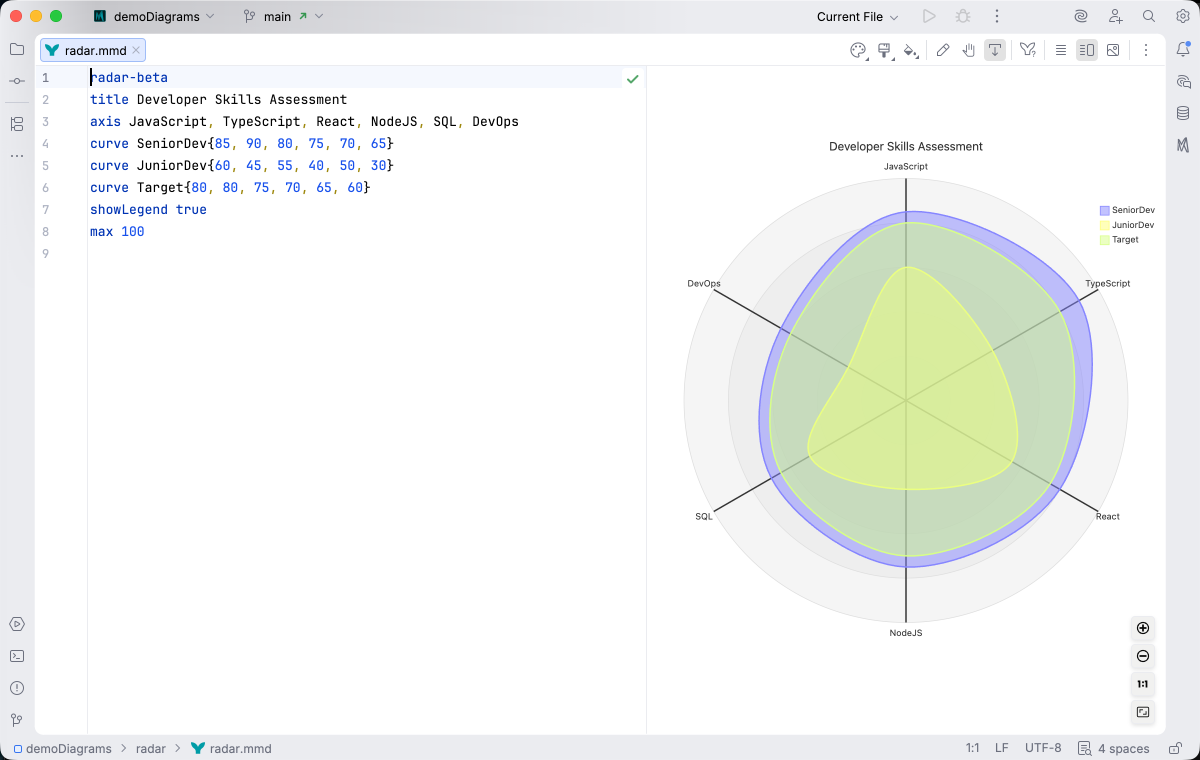This screenshot has height=760, width=1200.
Task: Debug the current file
Action: pyautogui.click(x=963, y=16)
